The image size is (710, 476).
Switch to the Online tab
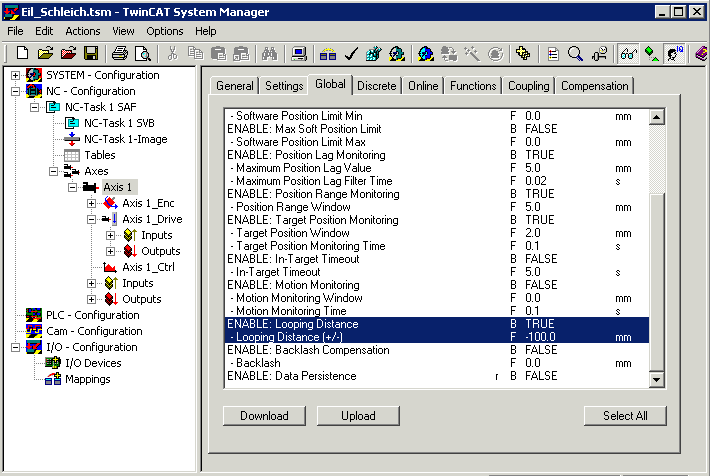(x=423, y=86)
